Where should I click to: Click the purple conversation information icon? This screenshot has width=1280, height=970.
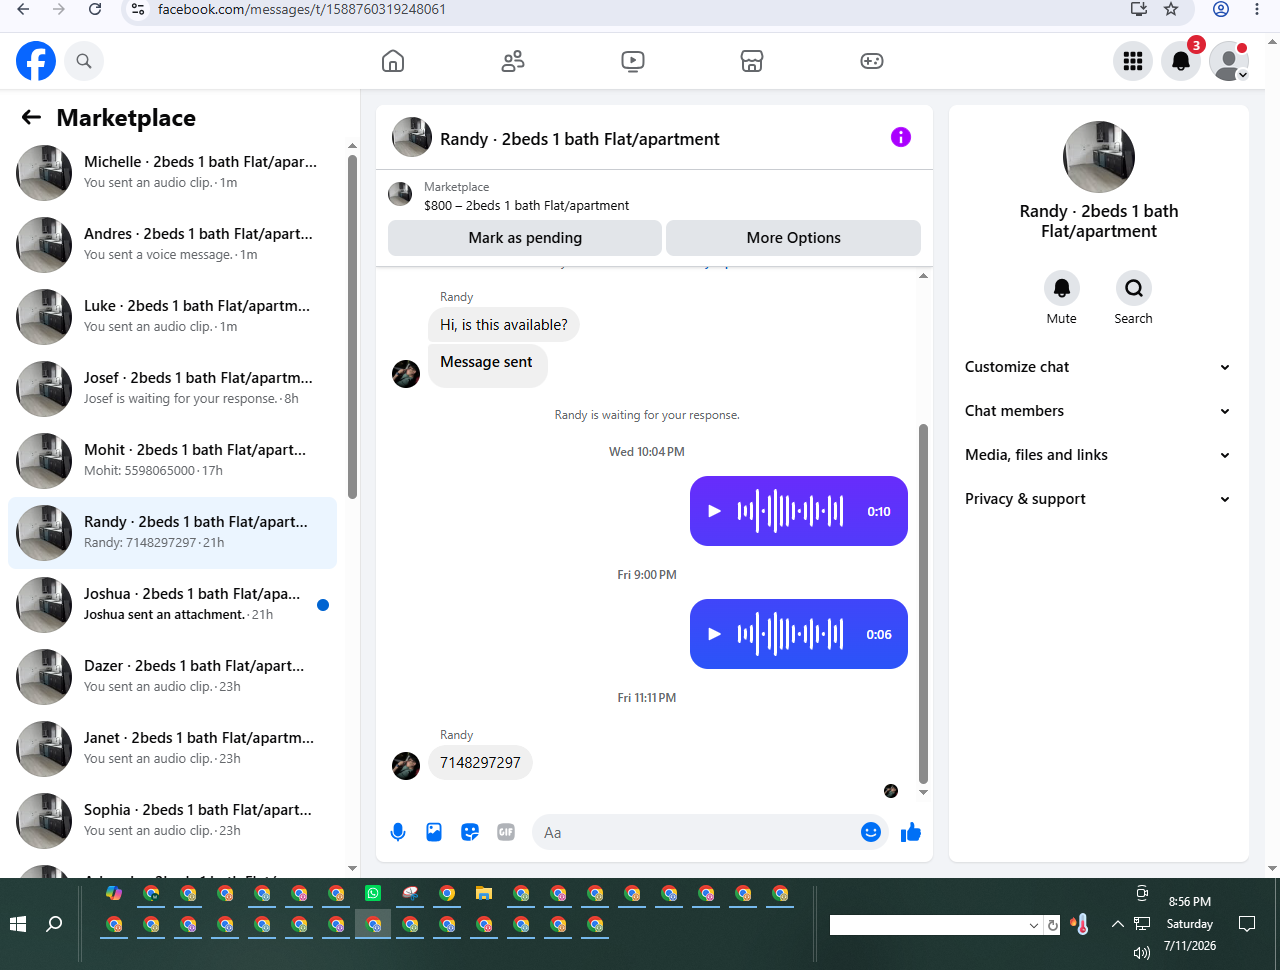(901, 137)
